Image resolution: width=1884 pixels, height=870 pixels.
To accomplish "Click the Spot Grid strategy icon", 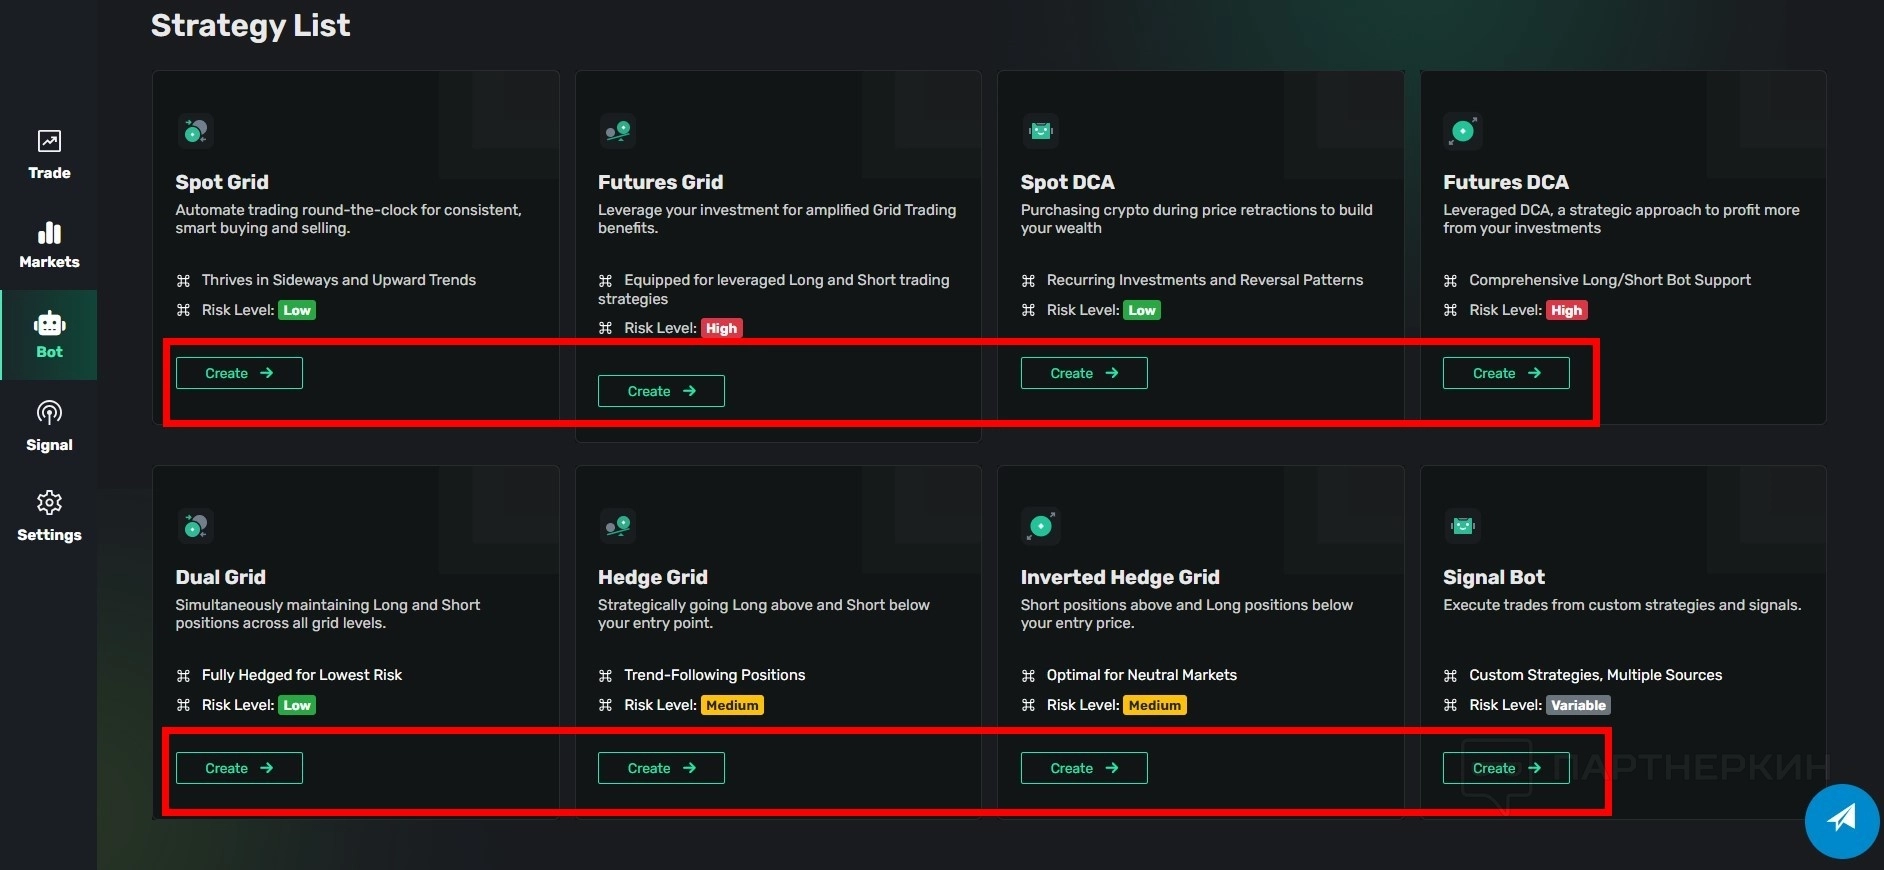I will pyautogui.click(x=196, y=131).
